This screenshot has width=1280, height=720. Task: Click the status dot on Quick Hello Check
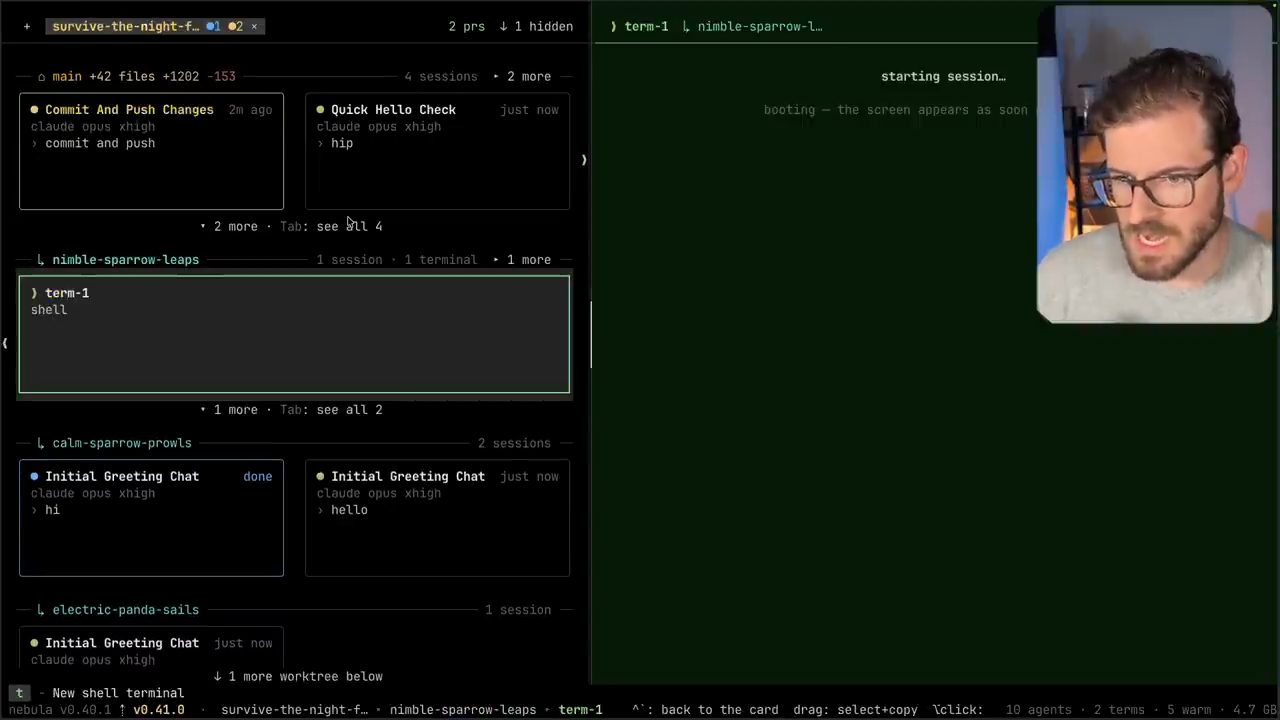pos(320,110)
